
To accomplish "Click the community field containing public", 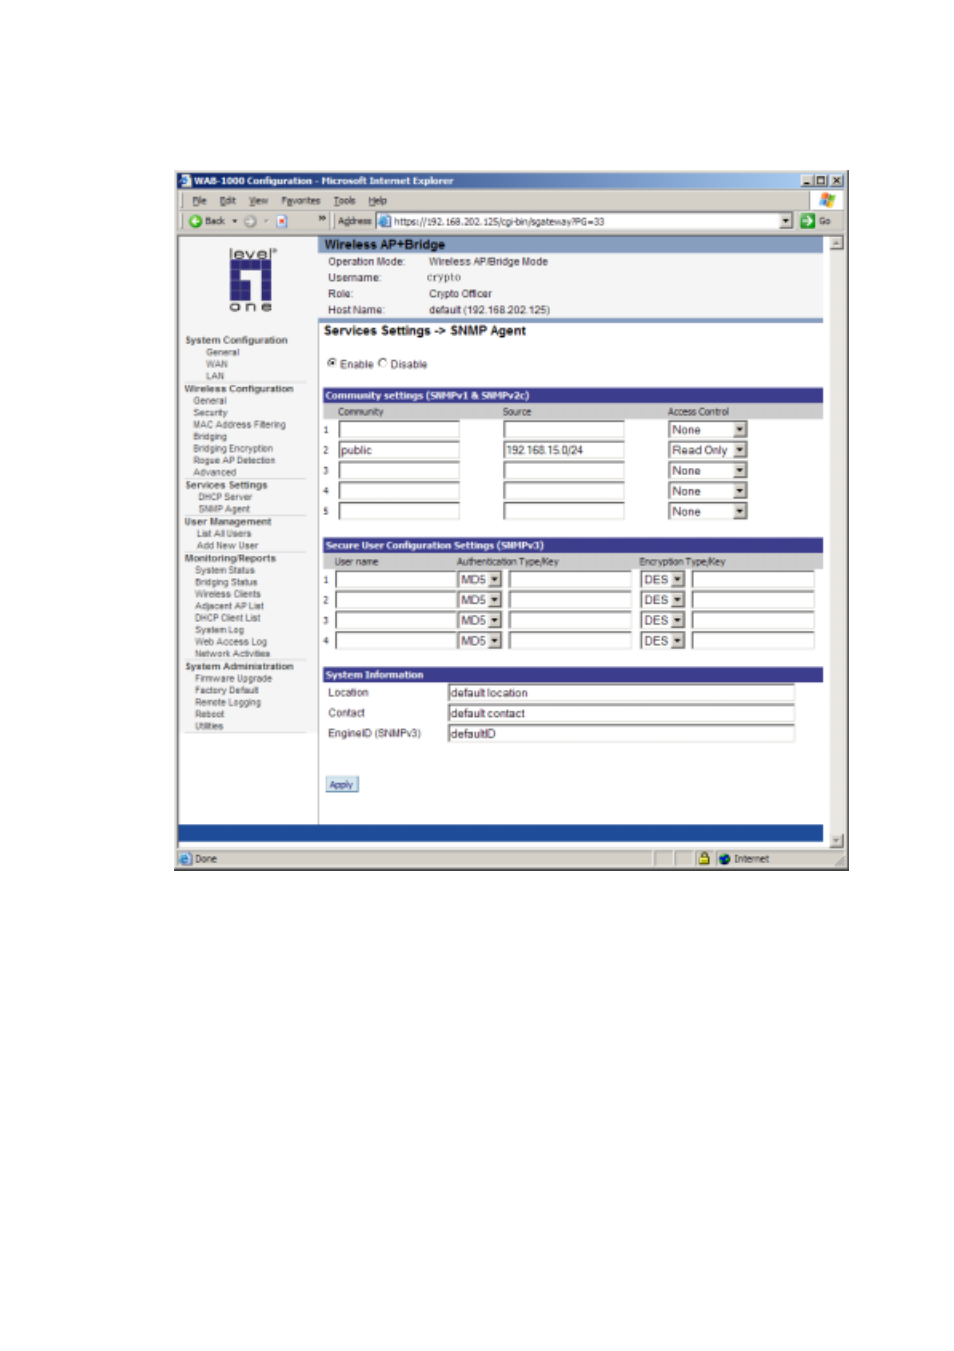I will (x=399, y=450).
